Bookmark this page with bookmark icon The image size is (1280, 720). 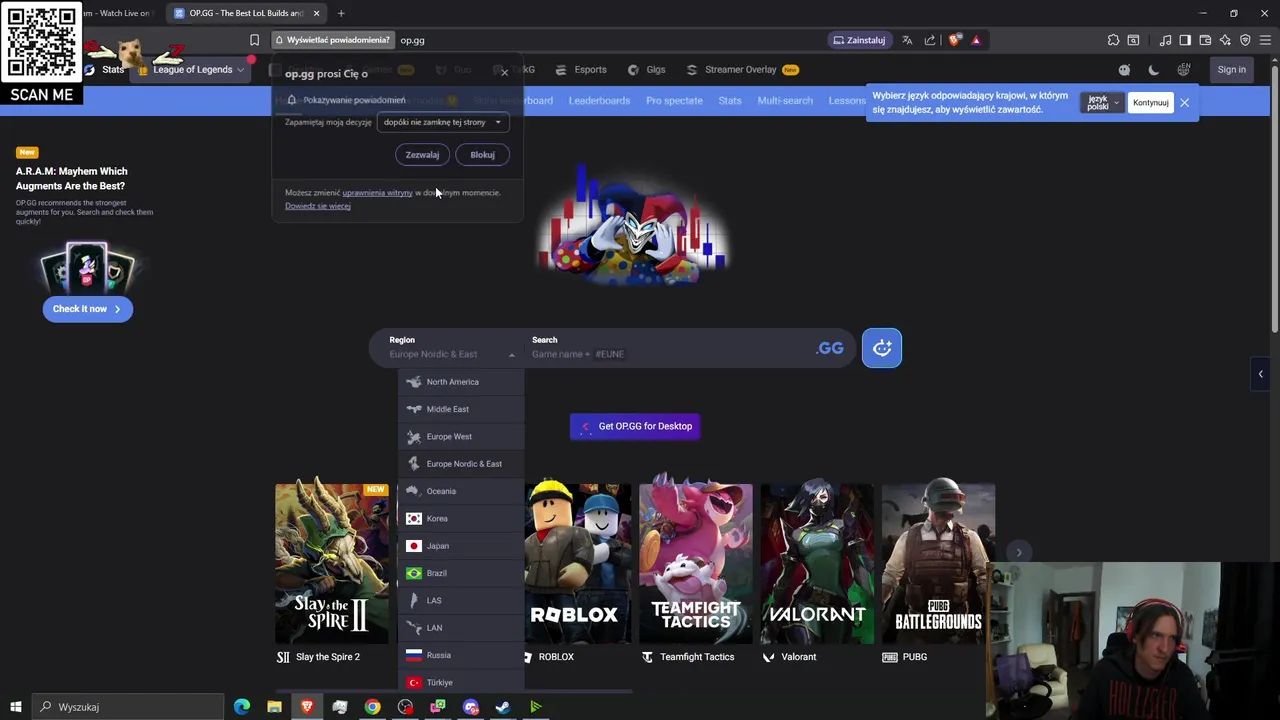(254, 40)
